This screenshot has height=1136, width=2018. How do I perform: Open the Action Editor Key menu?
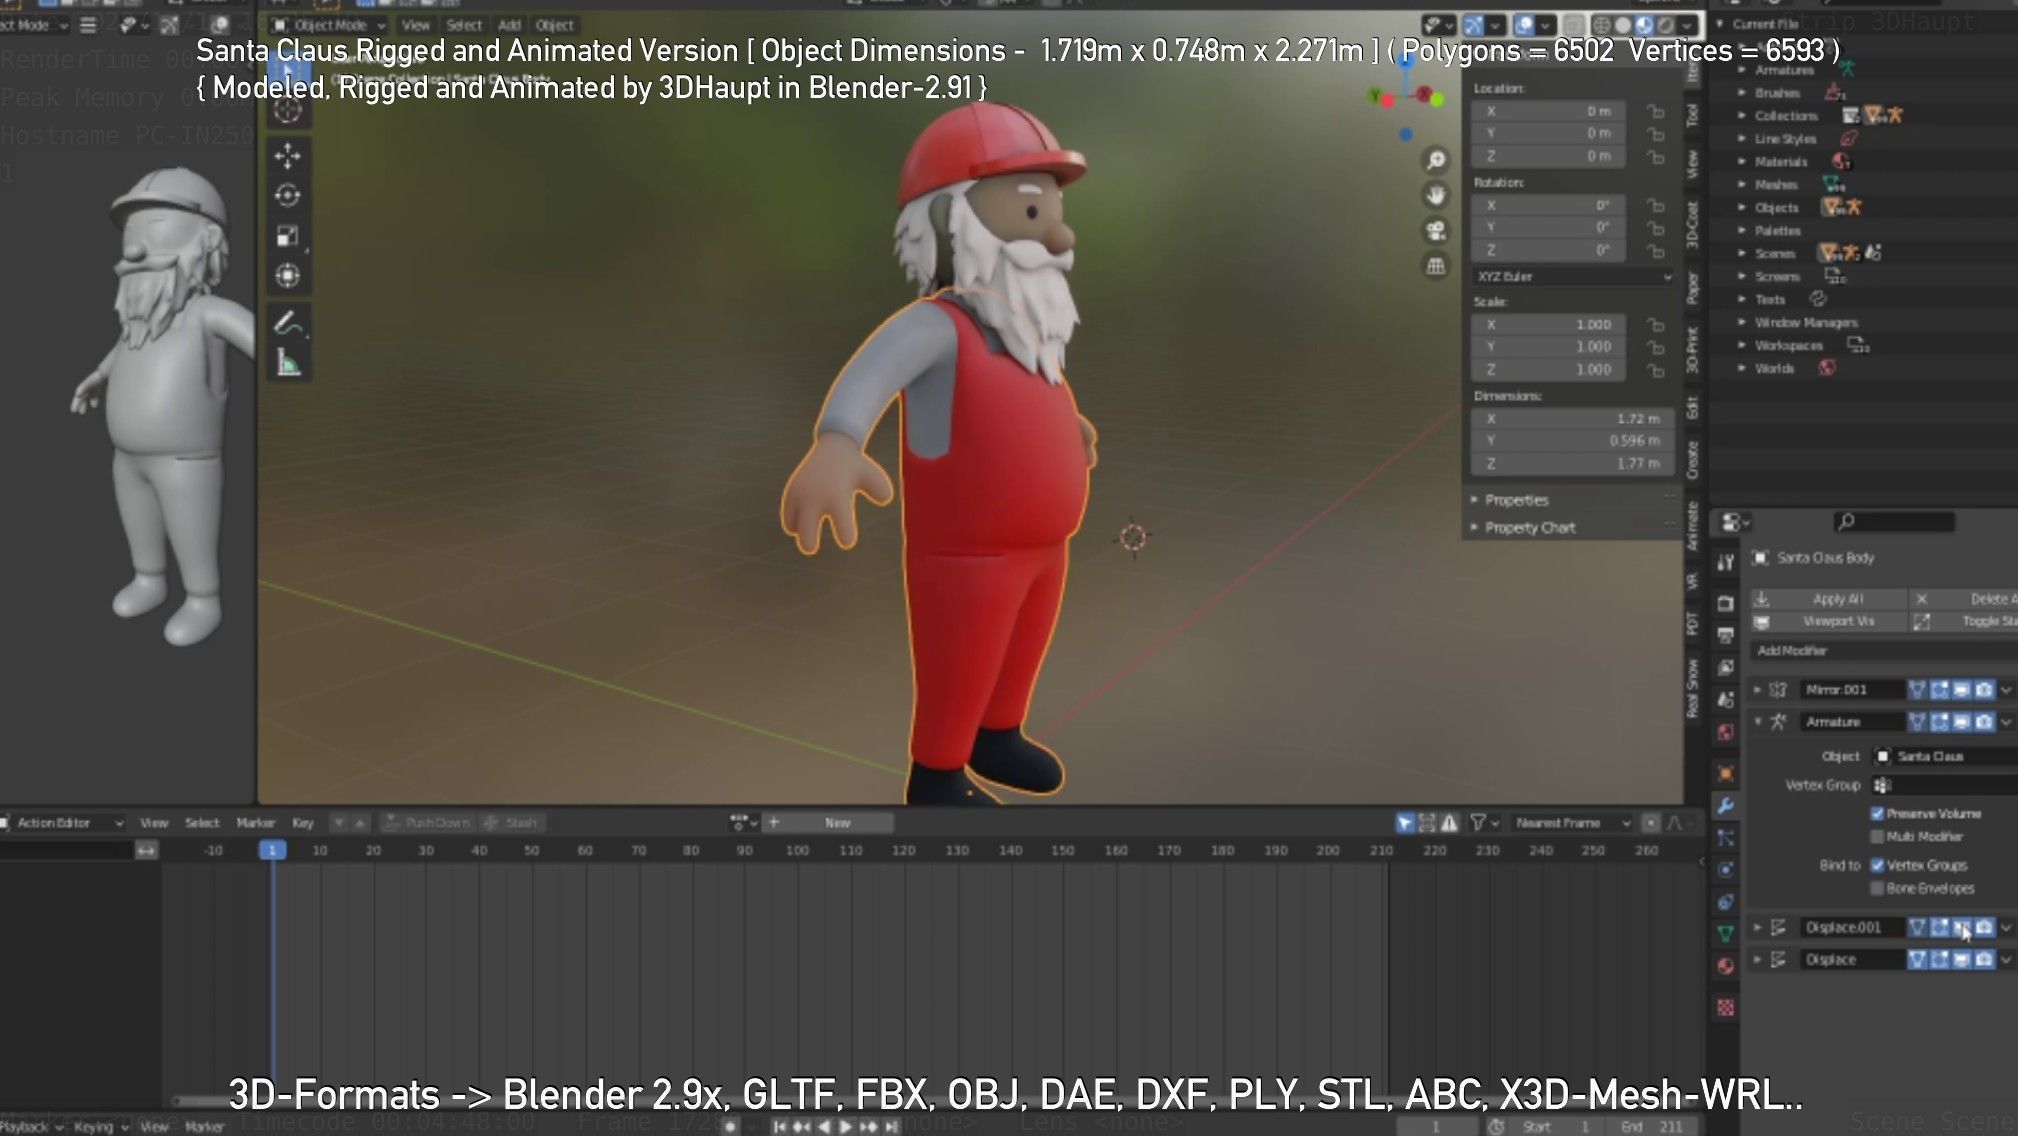click(x=303, y=823)
